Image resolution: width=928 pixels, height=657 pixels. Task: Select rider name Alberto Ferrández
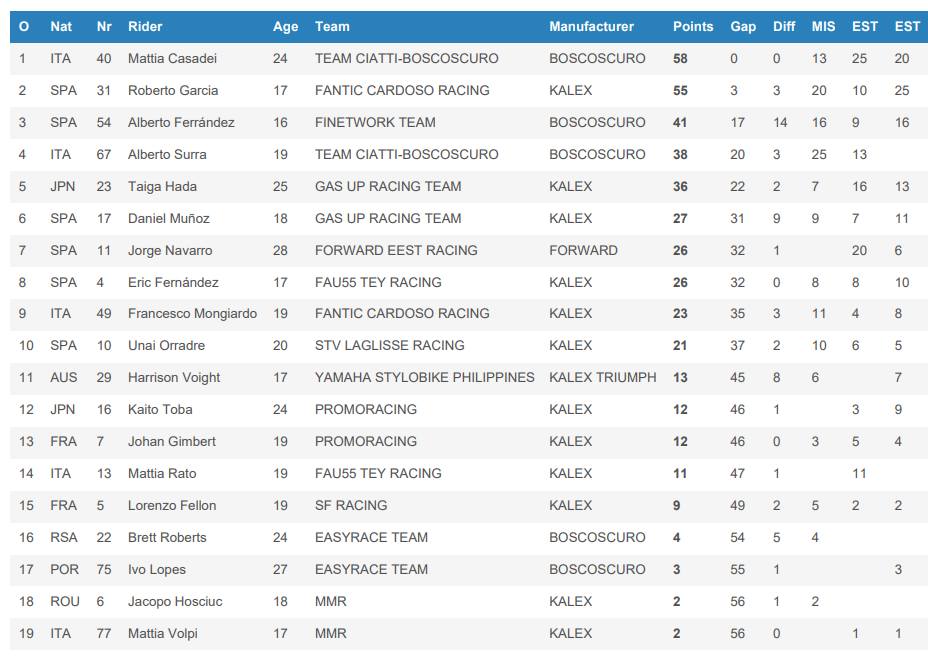[181, 123]
